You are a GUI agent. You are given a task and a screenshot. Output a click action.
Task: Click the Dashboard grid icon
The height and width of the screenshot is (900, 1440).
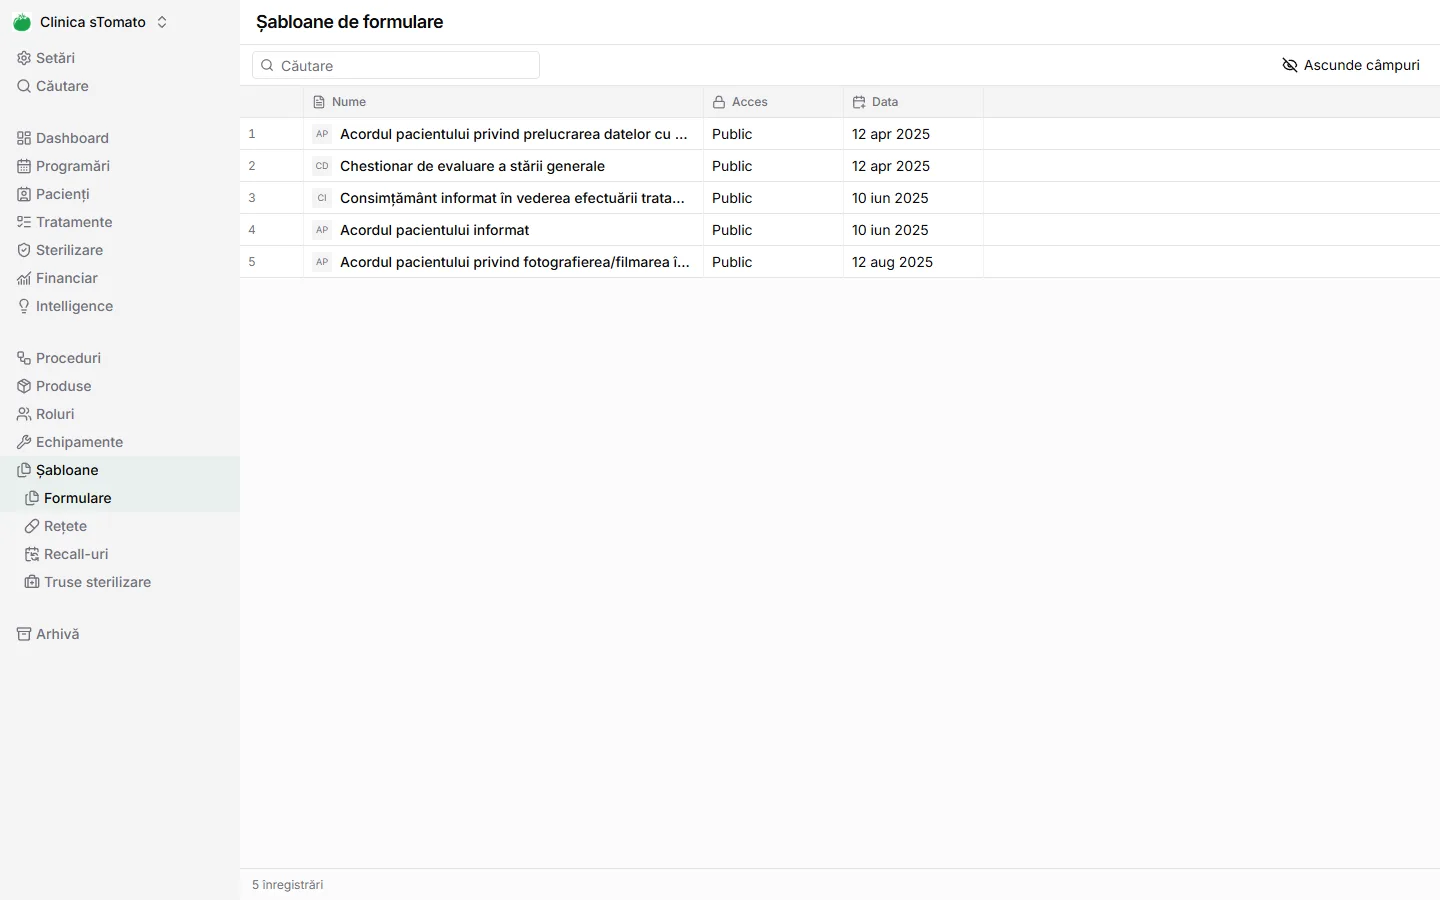coord(24,138)
